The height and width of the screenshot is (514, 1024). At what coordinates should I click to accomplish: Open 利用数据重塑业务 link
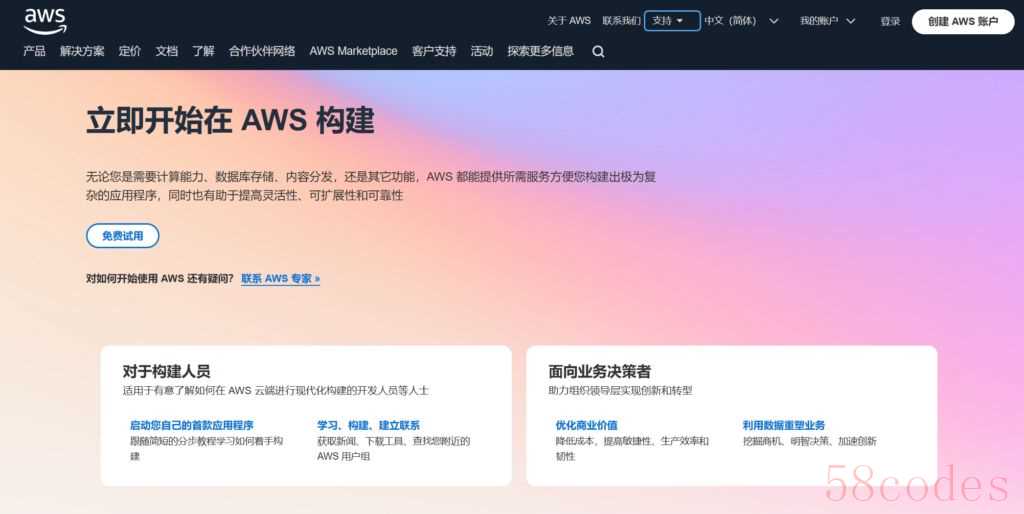(784, 425)
